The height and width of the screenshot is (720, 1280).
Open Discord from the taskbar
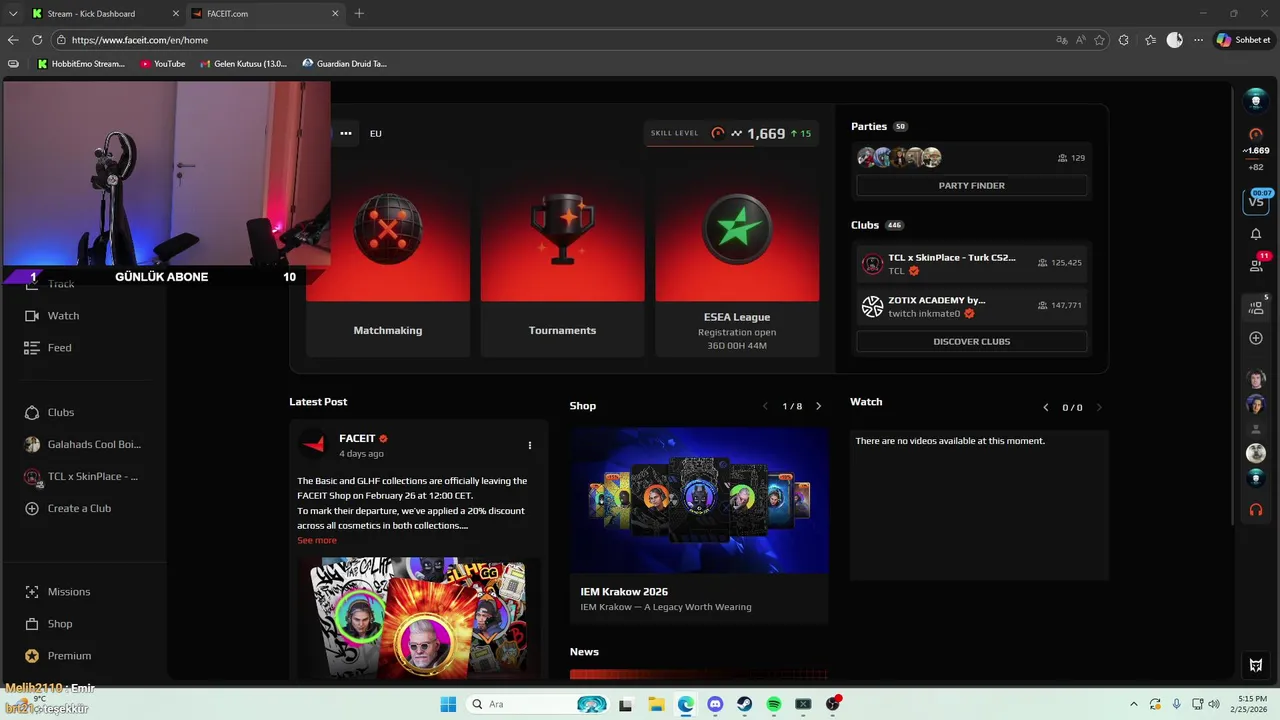point(715,704)
